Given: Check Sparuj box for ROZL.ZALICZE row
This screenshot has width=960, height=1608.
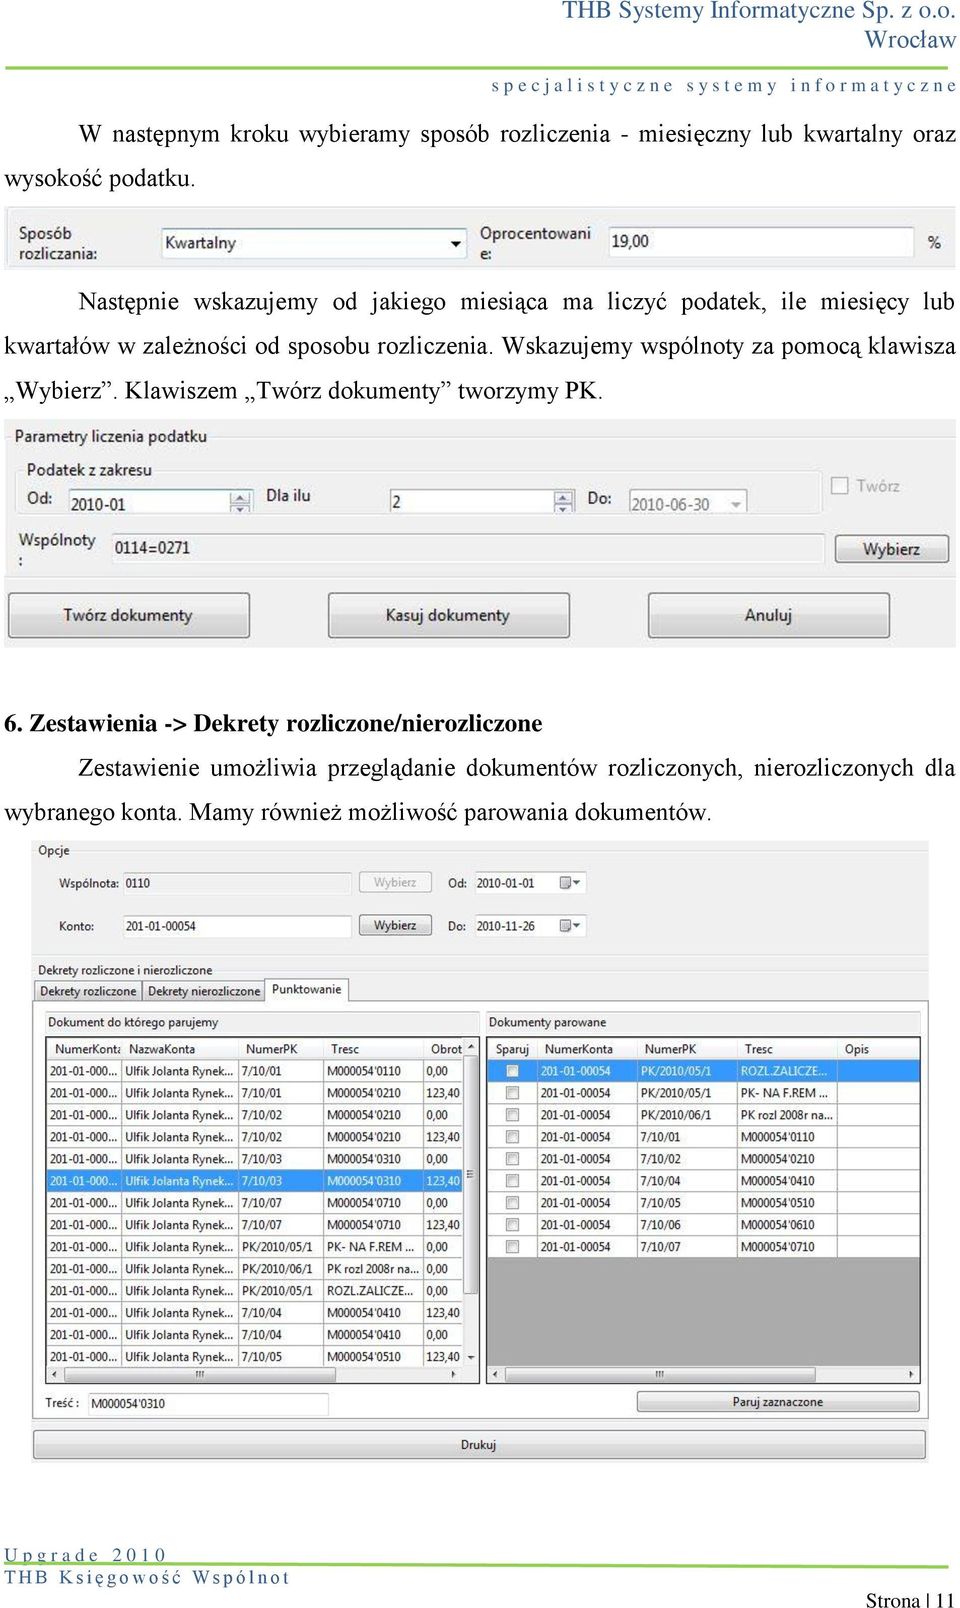Looking at the screenshot, I should pyautogui.click(x=512, y=1071).
